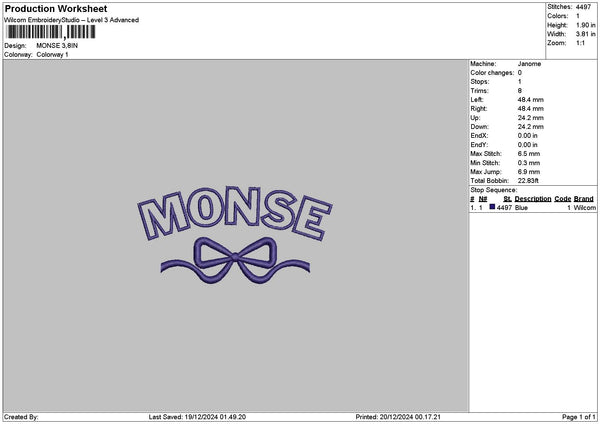Click the Last Saved date 19/12/2024

(201, 417)
